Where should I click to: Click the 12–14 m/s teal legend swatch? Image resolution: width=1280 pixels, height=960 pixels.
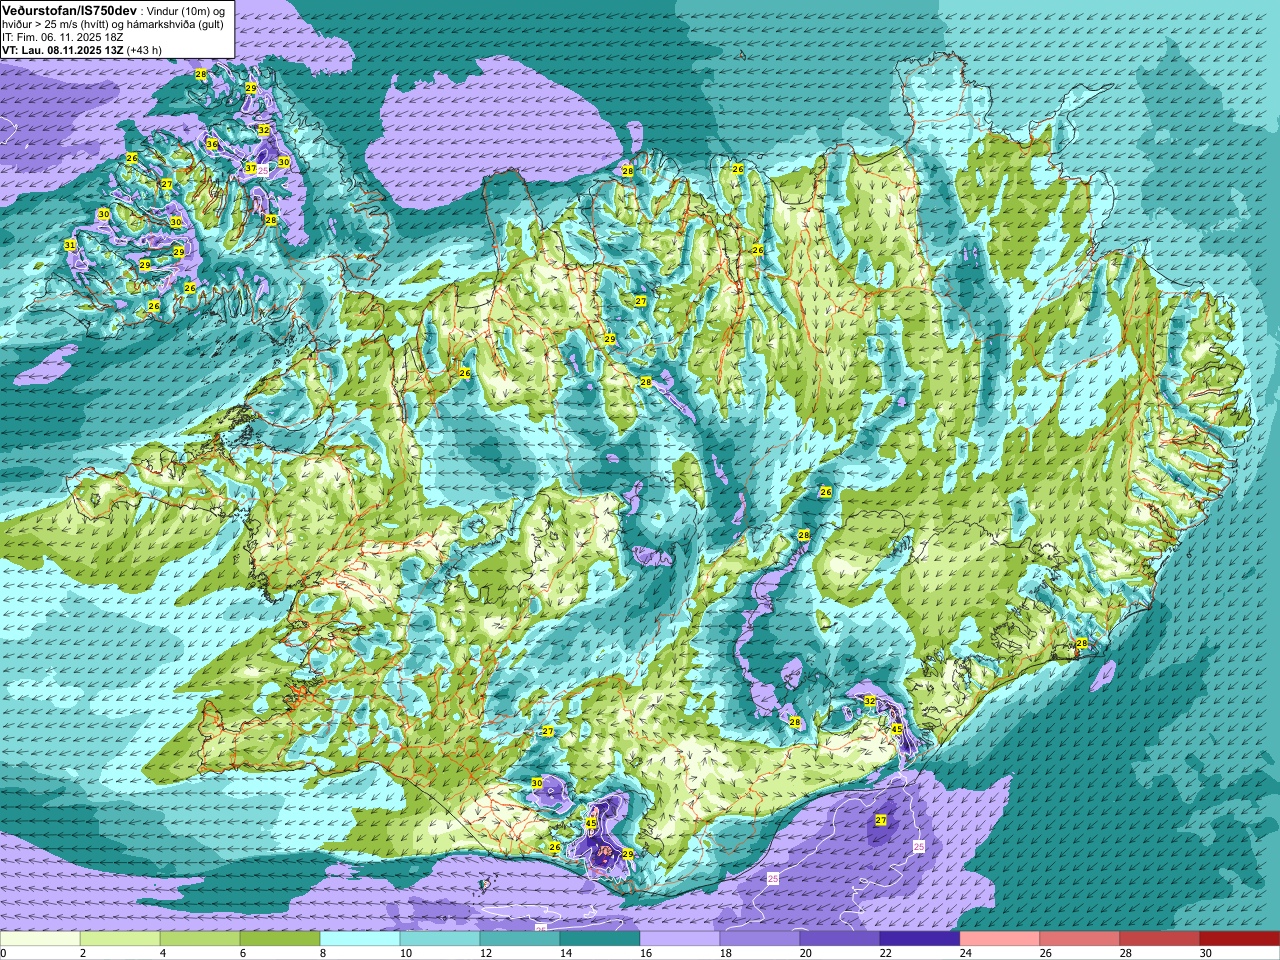520,939
